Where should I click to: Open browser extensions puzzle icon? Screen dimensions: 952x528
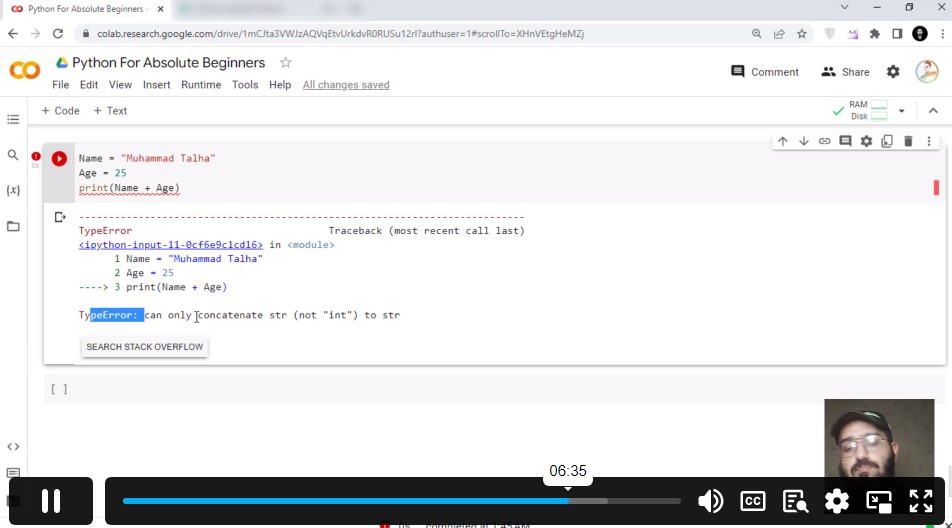[x=875, y=34]
